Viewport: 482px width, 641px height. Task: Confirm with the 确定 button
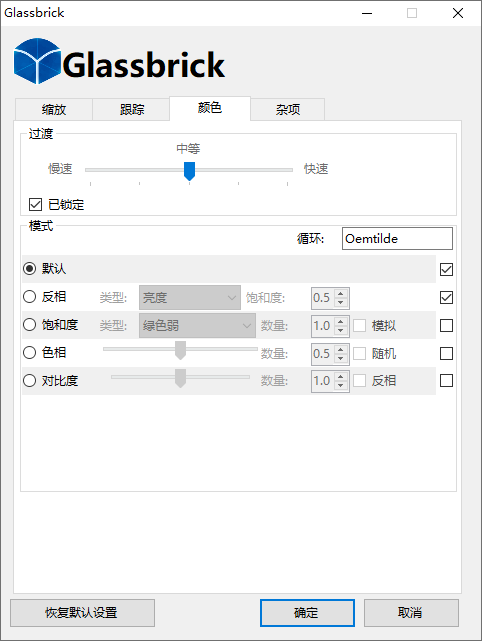click(307, 613)
